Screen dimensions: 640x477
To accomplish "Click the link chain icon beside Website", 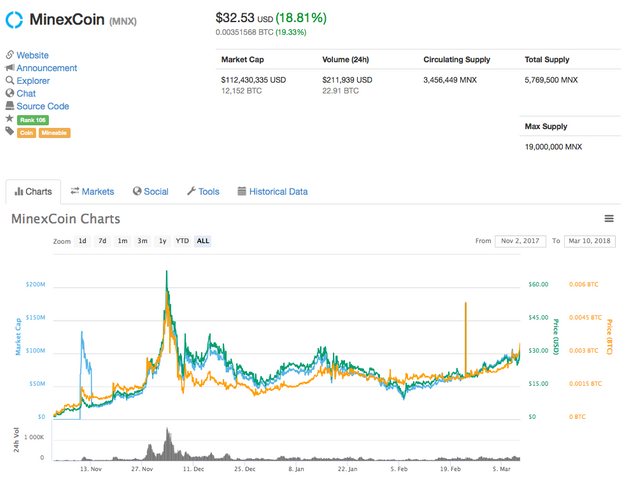I will tap(10, 55).
